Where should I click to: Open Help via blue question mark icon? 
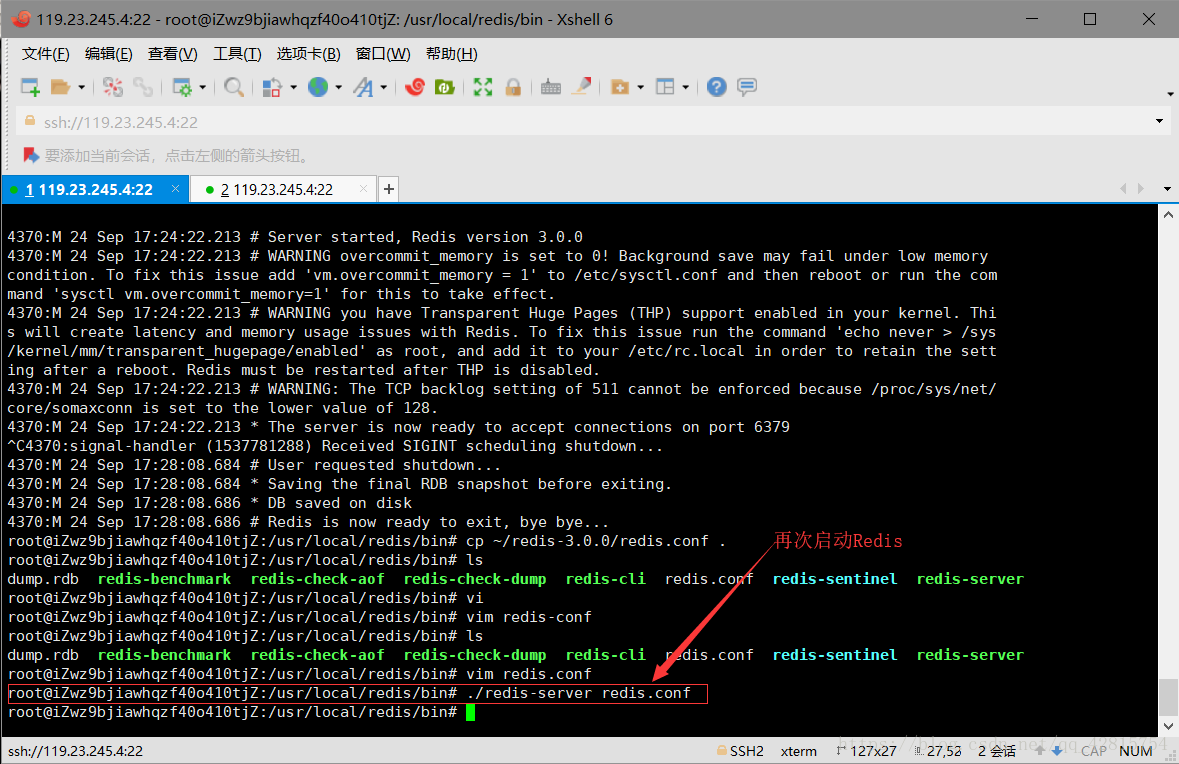pos(717,87)
